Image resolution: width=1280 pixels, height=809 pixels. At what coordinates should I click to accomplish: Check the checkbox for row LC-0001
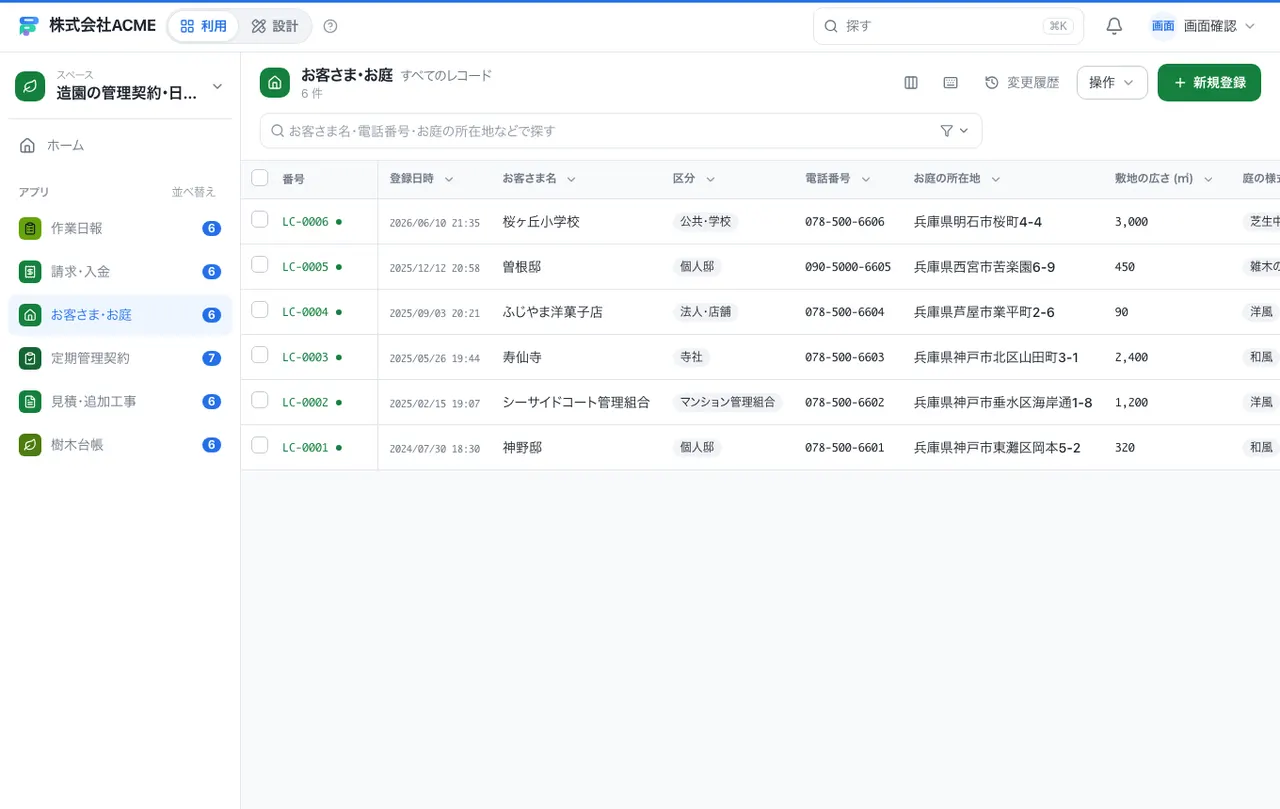click(260, 445)
